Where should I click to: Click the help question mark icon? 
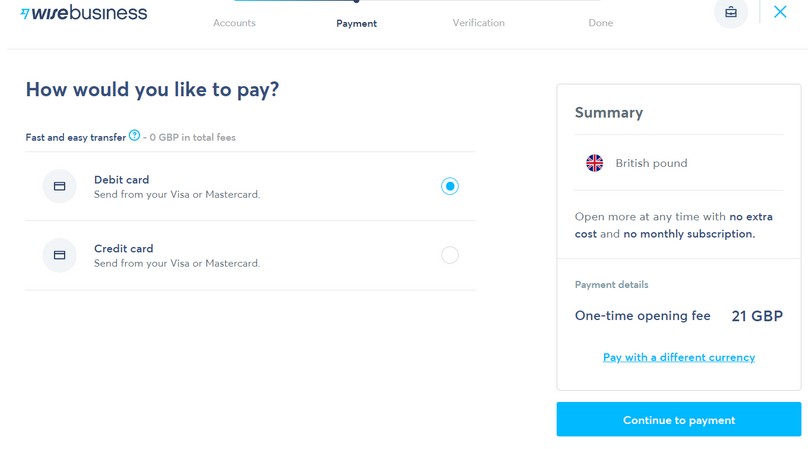(x=134, y=136)
